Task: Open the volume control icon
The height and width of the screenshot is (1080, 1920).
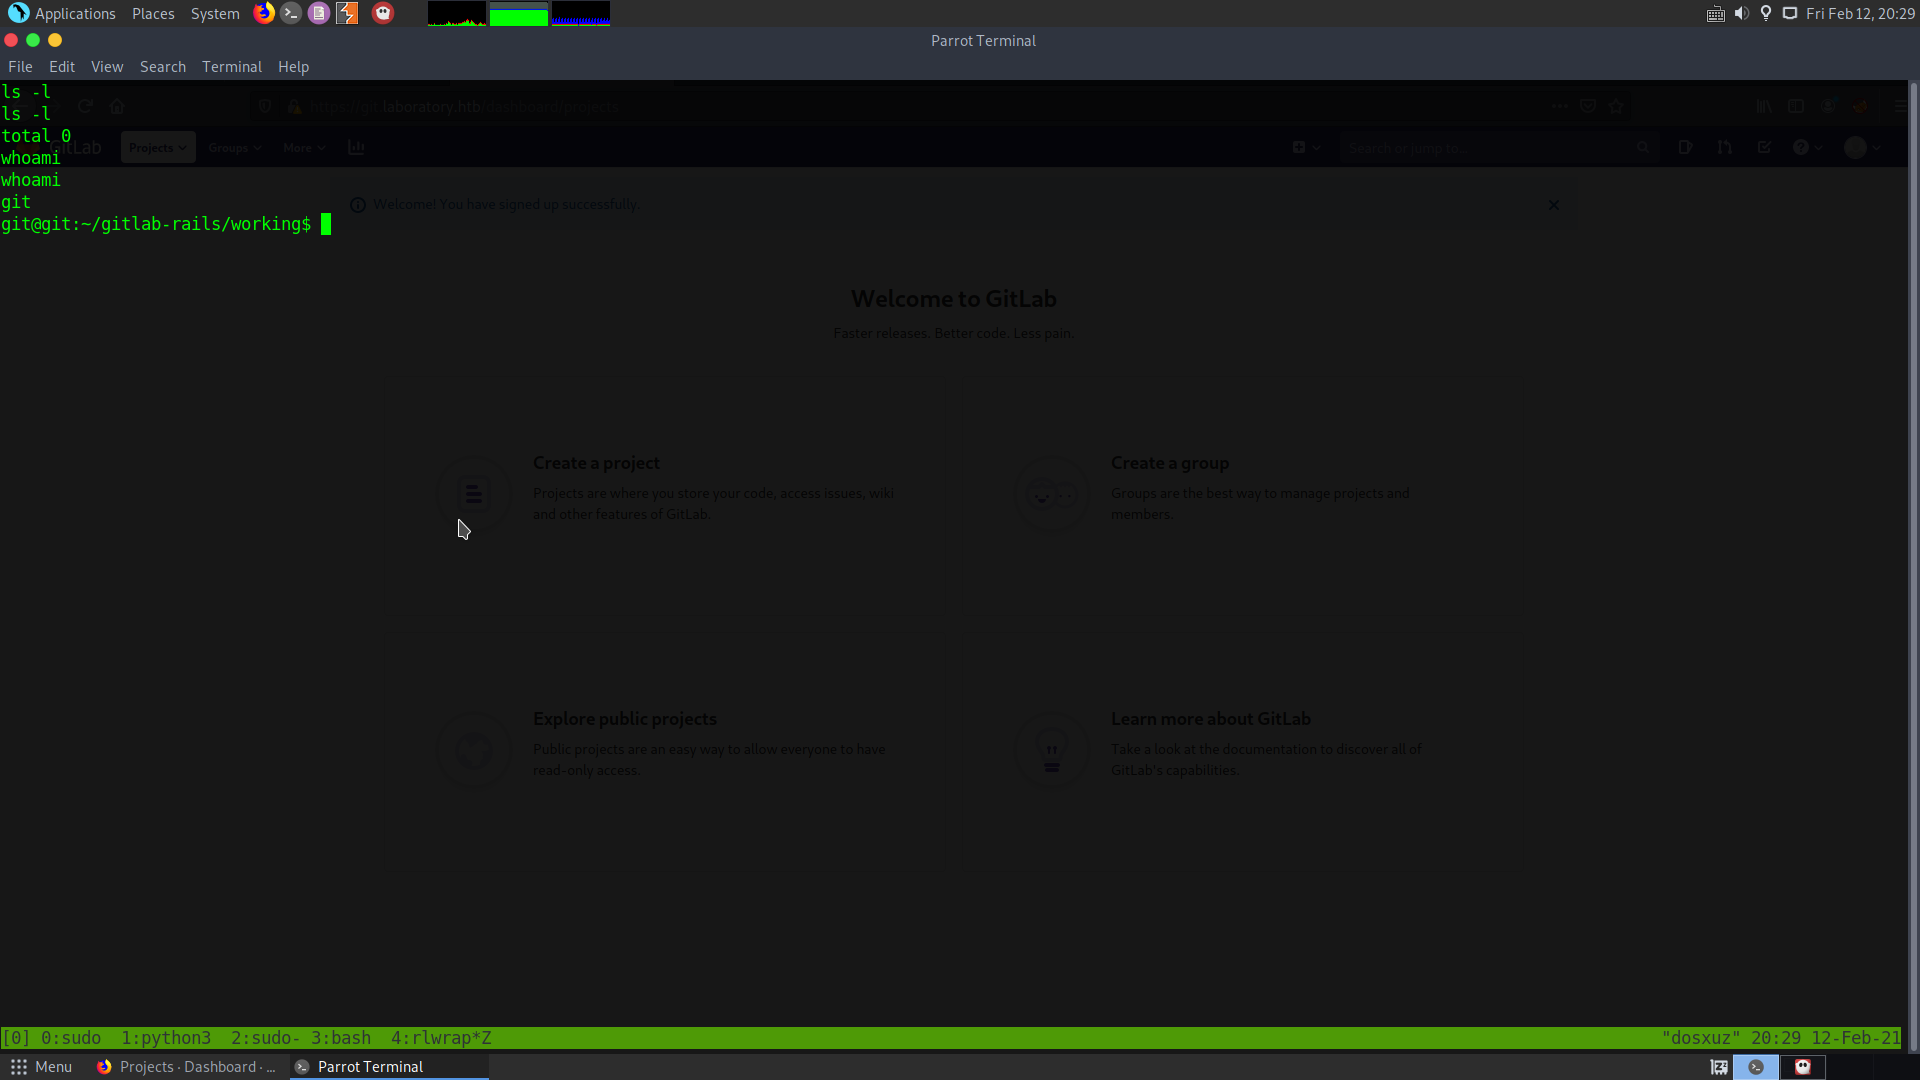Action: pyautogui.click(x=1741, y=13)
